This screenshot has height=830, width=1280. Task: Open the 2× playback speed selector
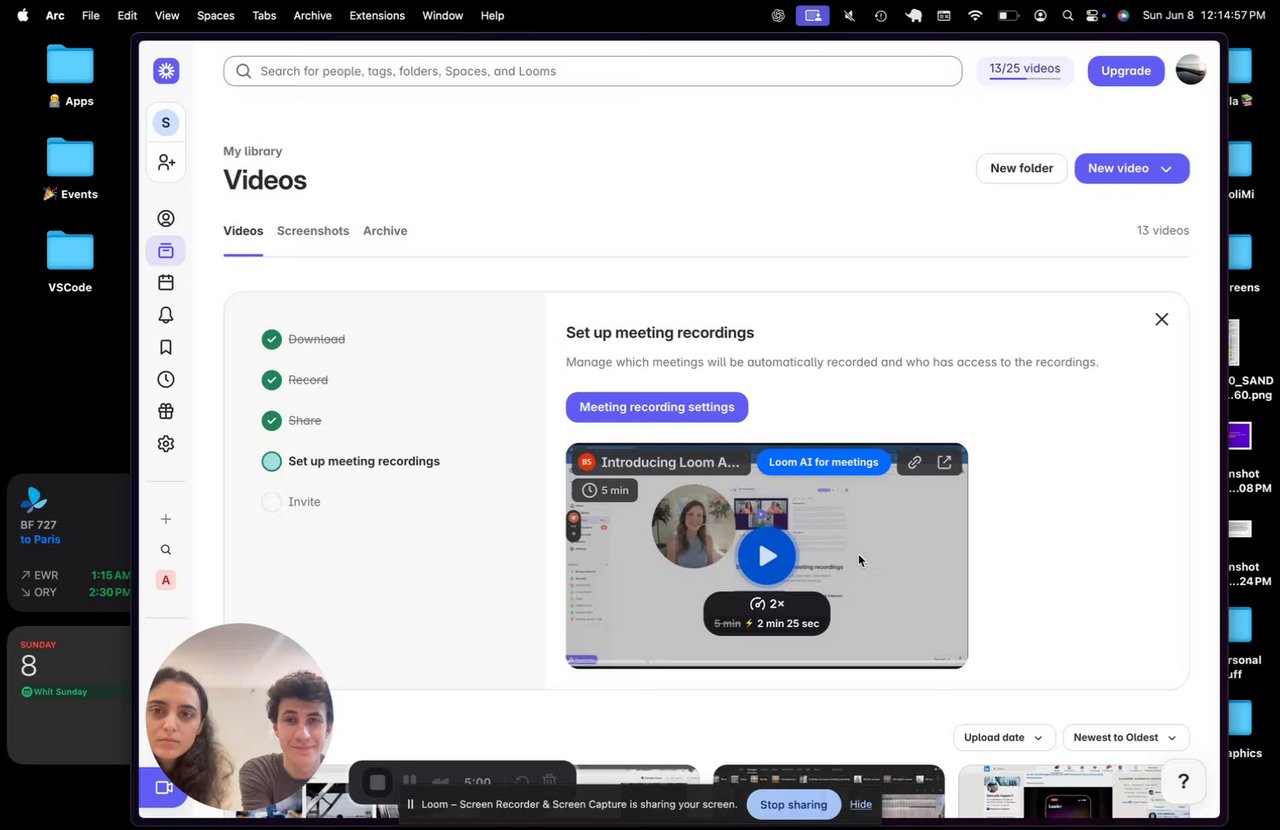(x=767, y=604)
